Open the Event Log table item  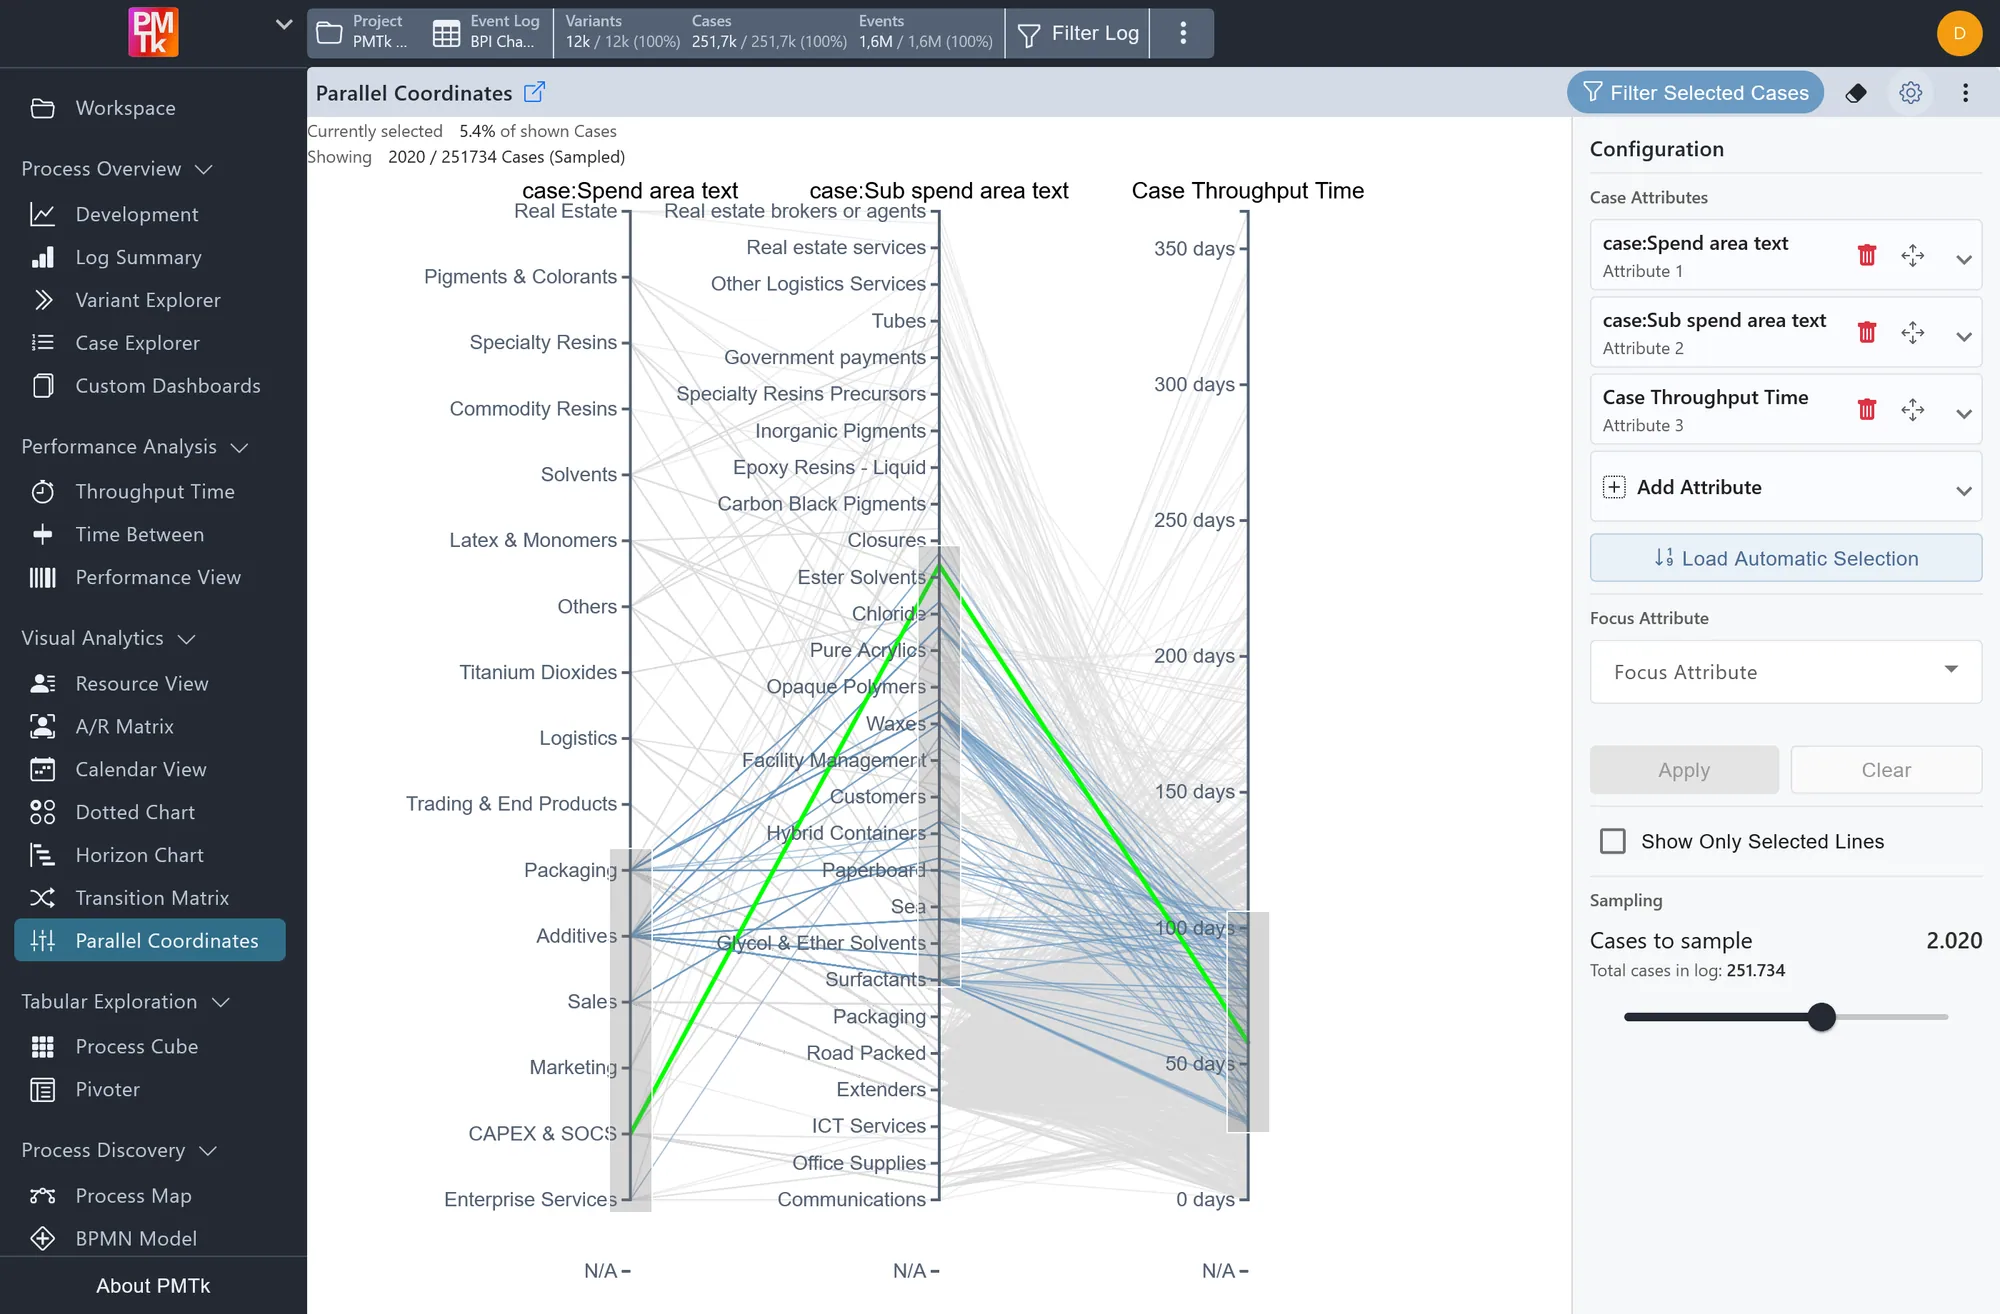pyautogui.click(x=487, y=32)
